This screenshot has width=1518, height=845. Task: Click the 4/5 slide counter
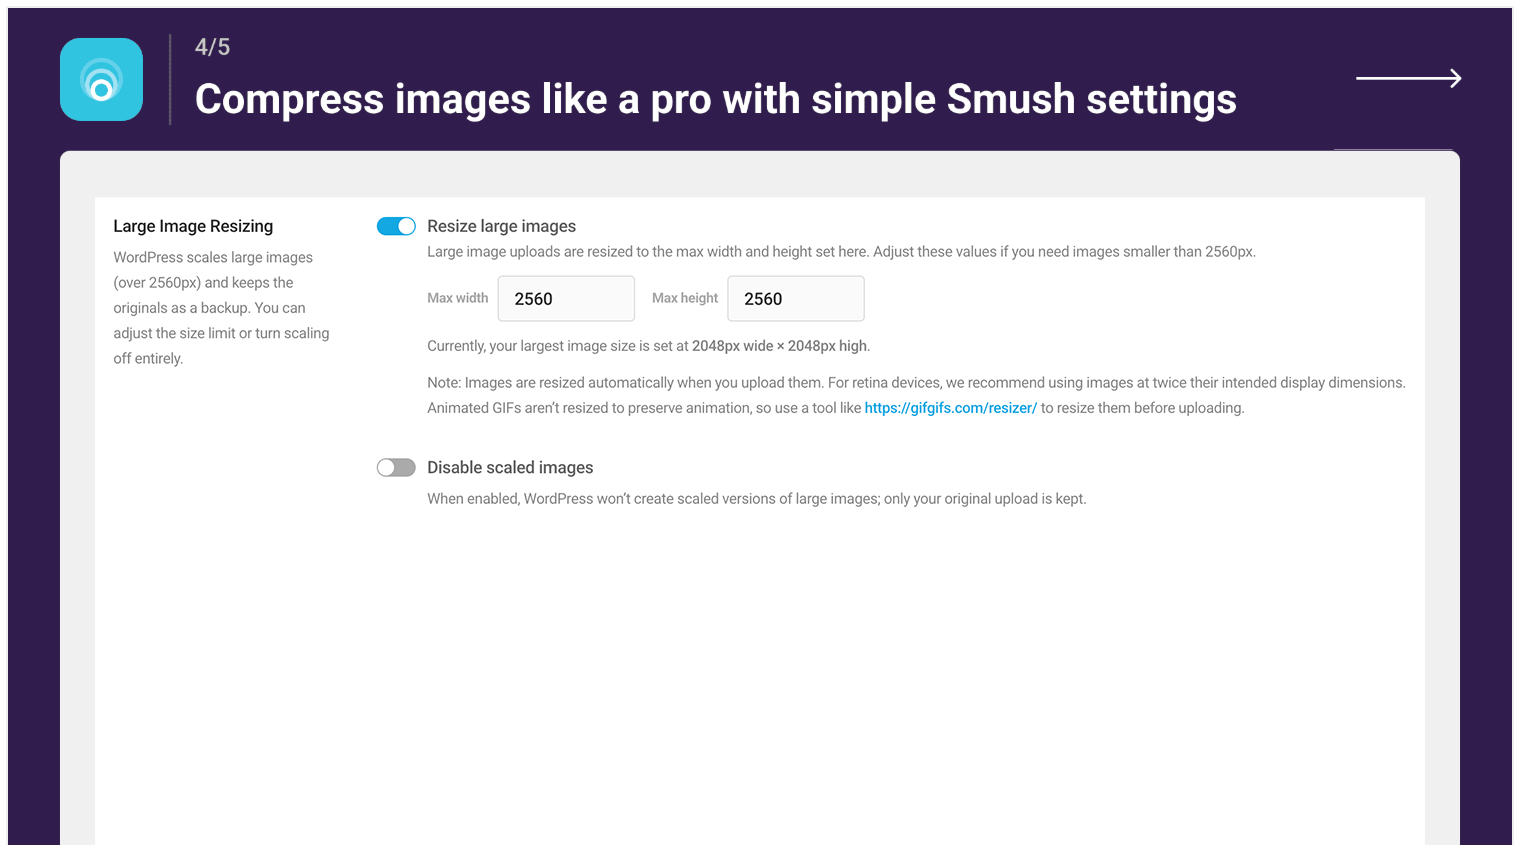[x=212, y=47]
